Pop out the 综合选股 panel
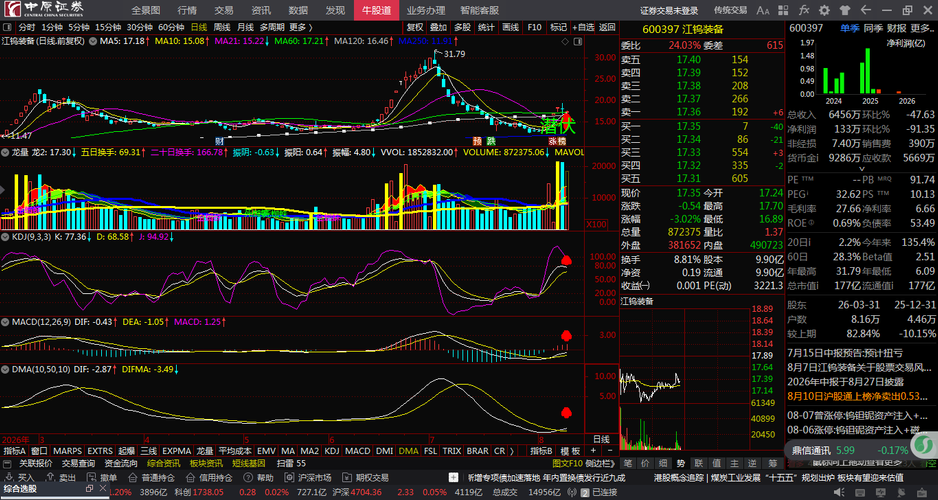This screenshot has width=938, height=500. pyautogui.click(x=89, y=489)
